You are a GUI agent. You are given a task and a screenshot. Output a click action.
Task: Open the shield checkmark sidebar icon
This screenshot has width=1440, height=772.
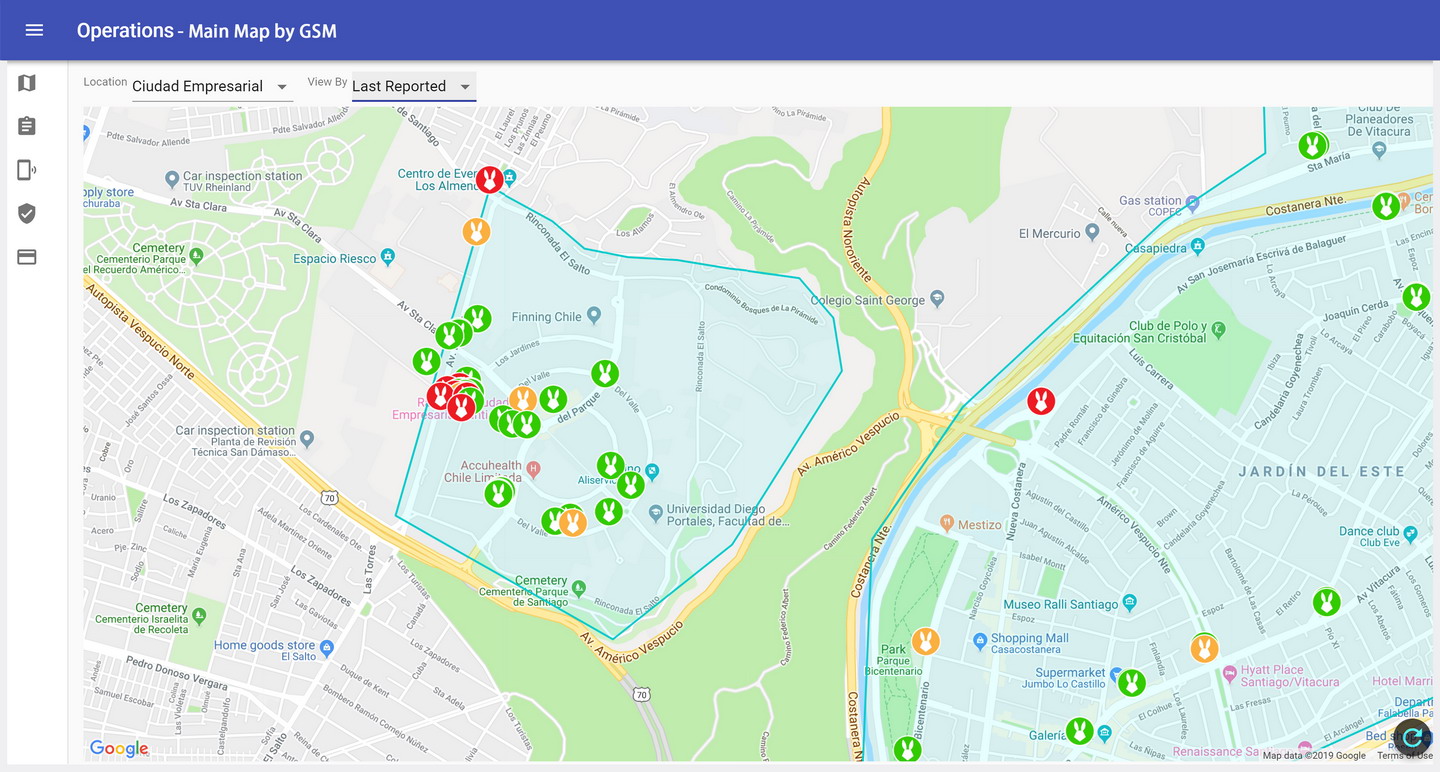(x=27, y=213)
